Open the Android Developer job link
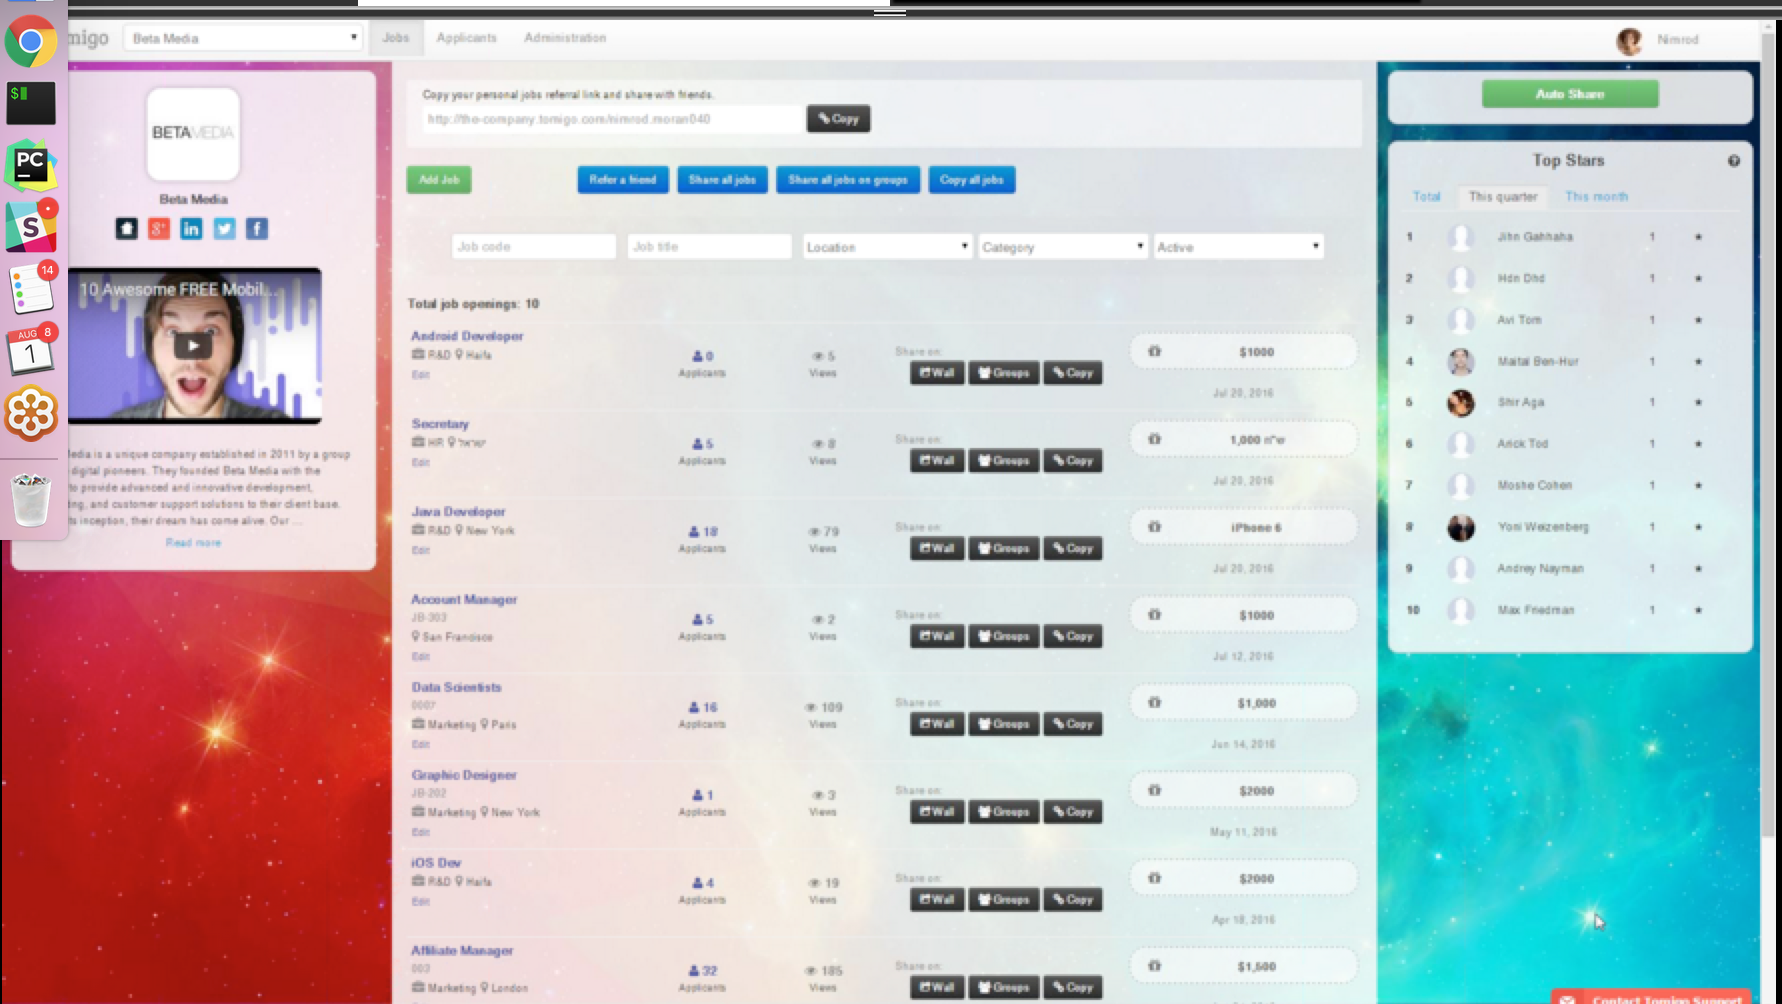 point(467,336)
